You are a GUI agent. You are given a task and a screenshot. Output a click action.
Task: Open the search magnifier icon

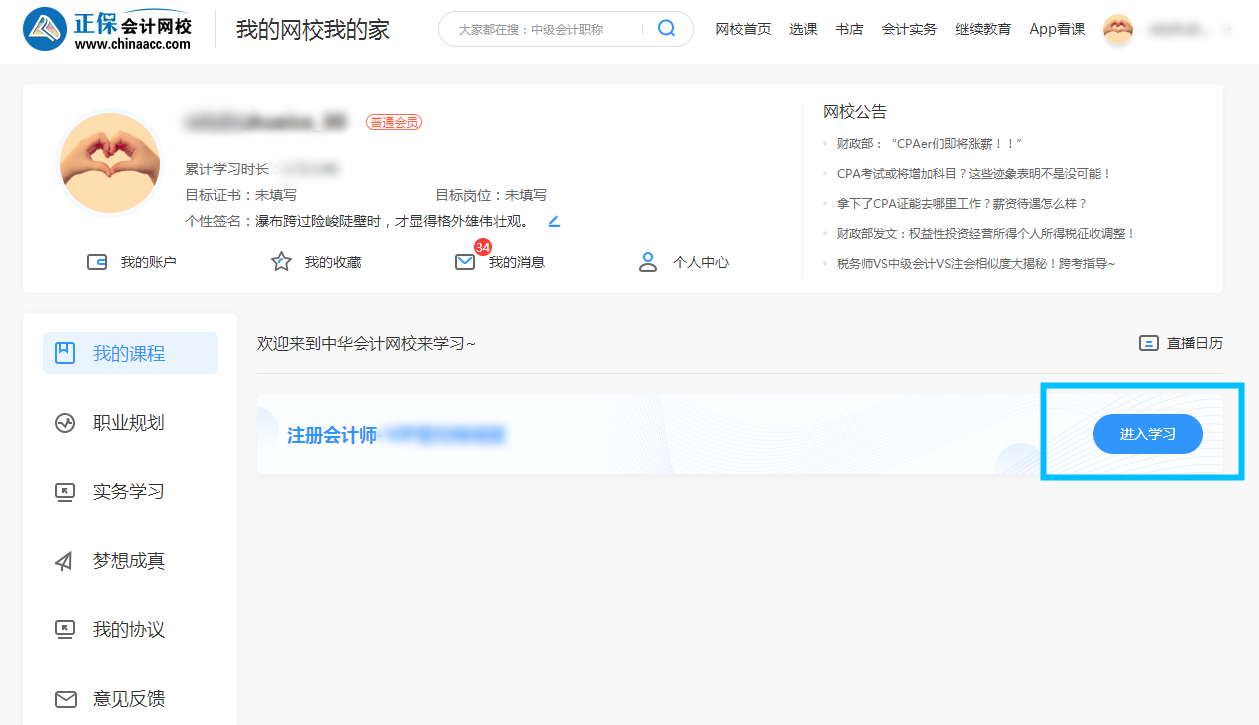(665, 28)
